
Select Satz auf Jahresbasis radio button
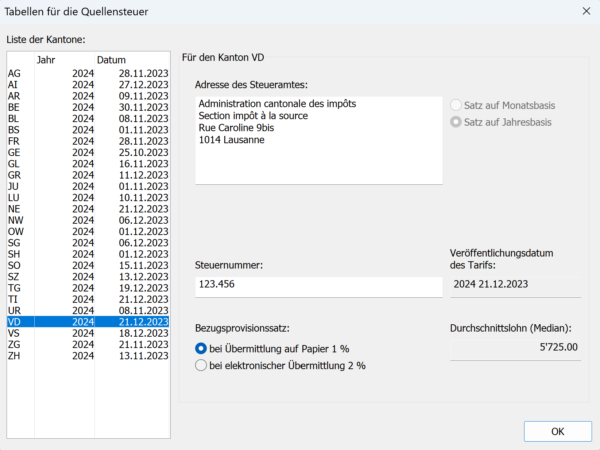point(501,122)
